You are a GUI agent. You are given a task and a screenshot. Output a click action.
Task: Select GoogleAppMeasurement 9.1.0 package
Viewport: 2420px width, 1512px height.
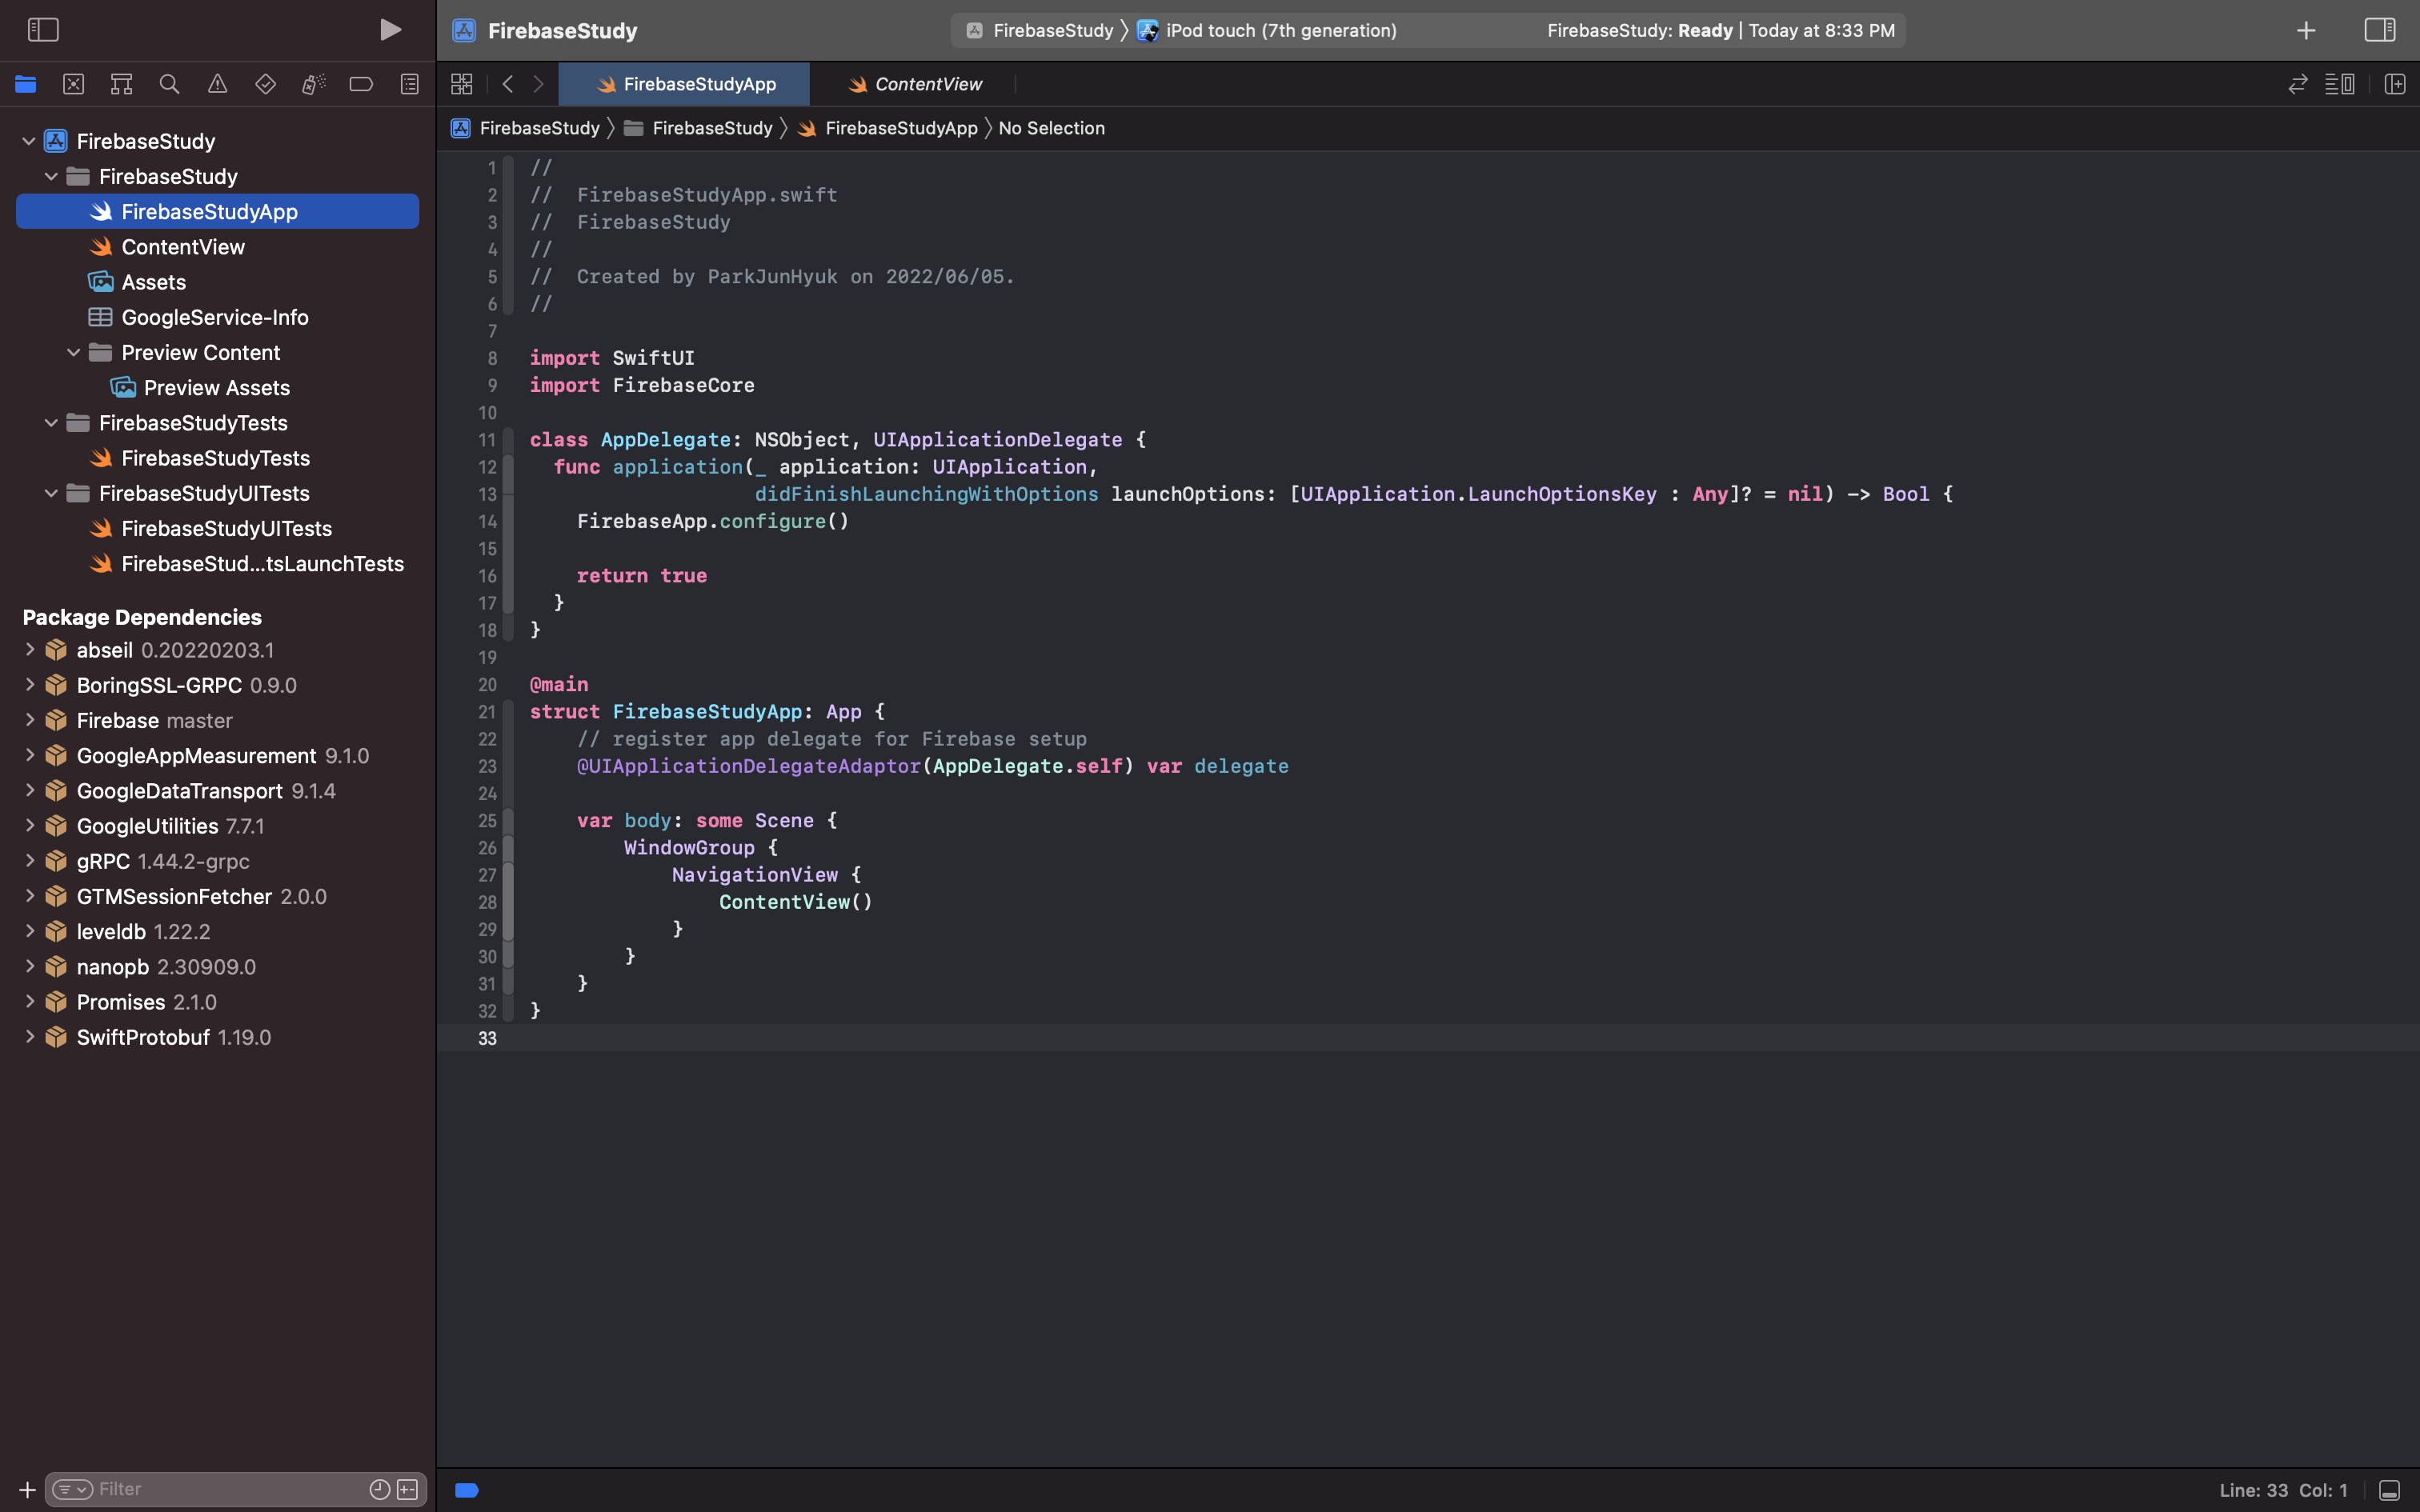[x=217, y=756]
